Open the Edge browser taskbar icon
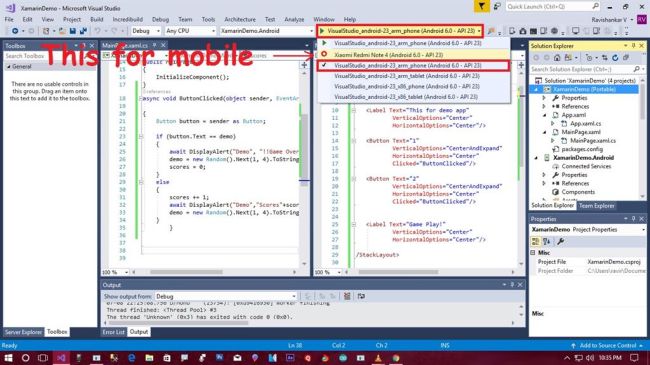Image resolution: width=650 pixels, height=365 pixels. [x=132, y=358]
